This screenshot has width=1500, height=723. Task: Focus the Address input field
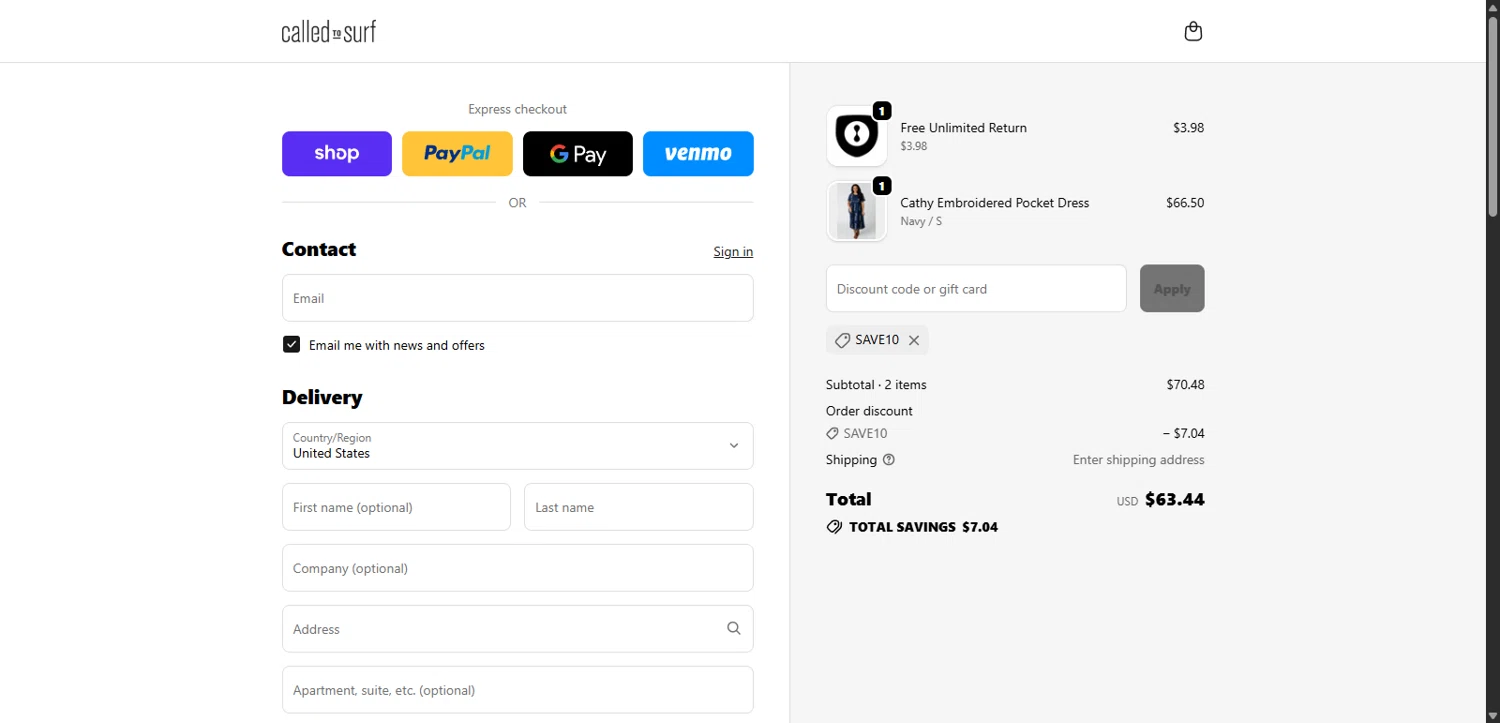click(517, 629)
